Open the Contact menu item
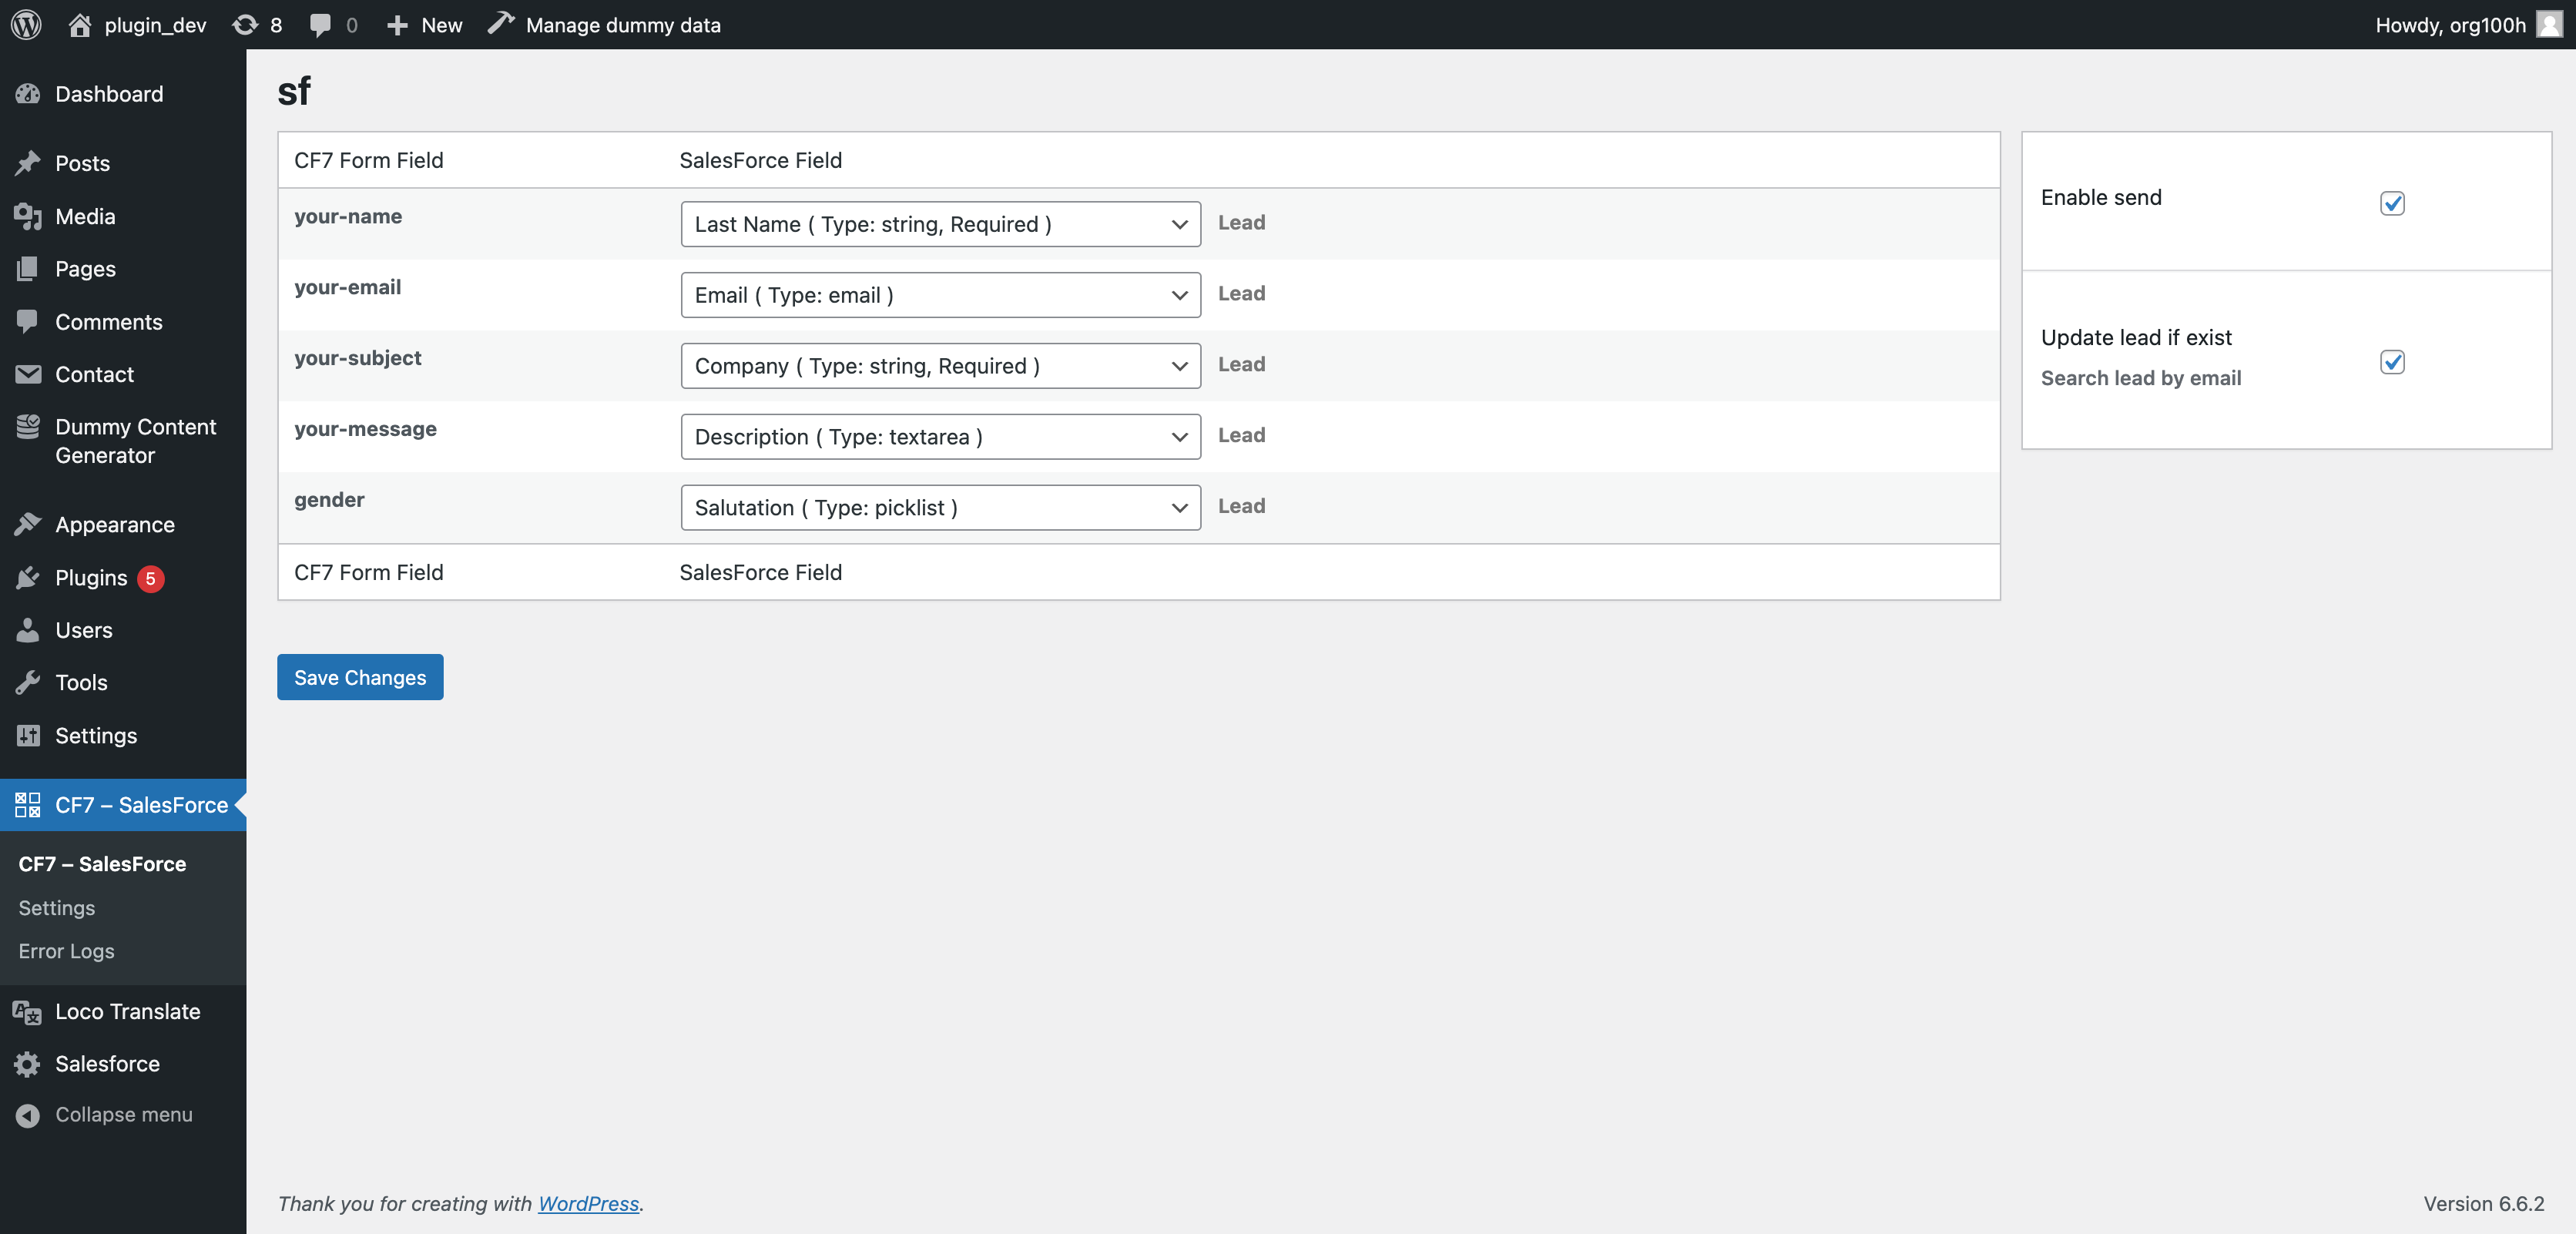 pos(123,374)
